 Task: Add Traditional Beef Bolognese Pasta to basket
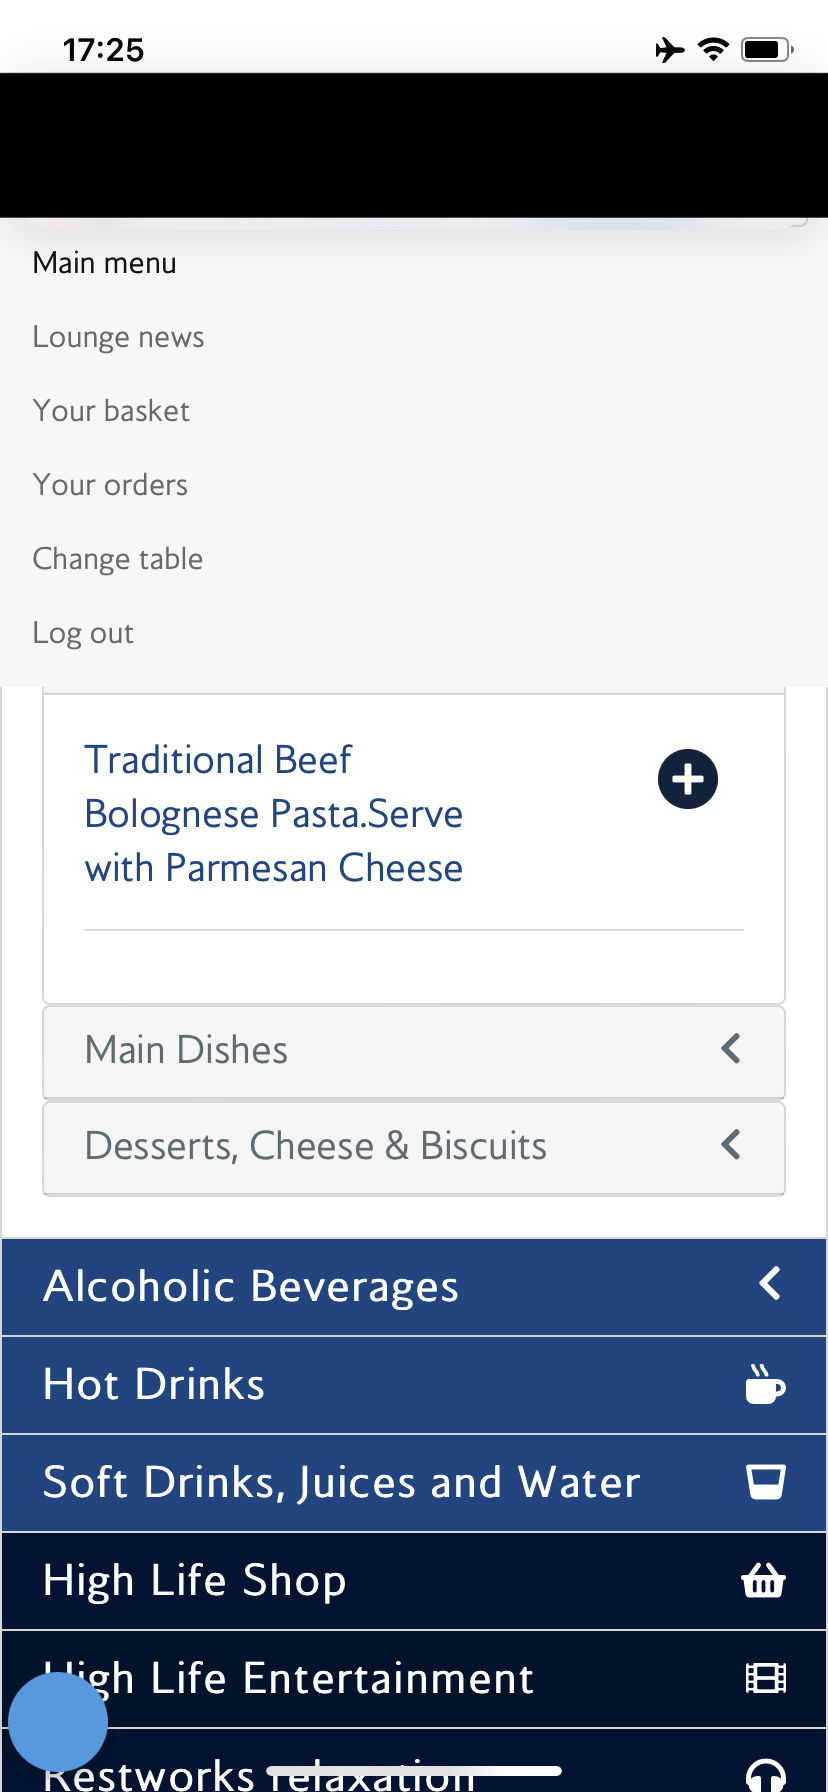pyautogui.click(x=688, y=779)
